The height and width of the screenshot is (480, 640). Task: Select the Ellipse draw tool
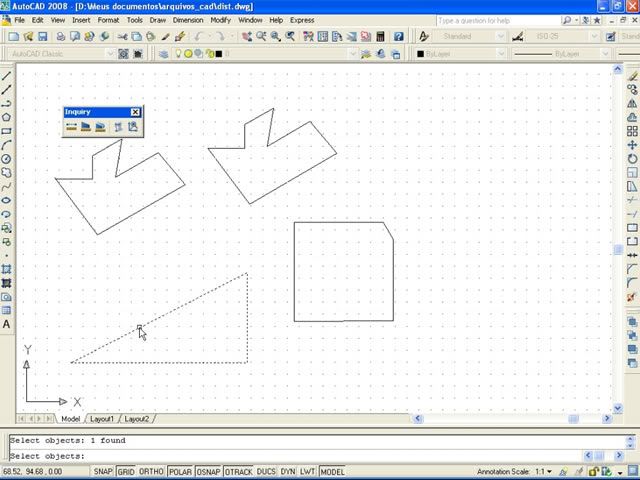(x=6, y=200)
